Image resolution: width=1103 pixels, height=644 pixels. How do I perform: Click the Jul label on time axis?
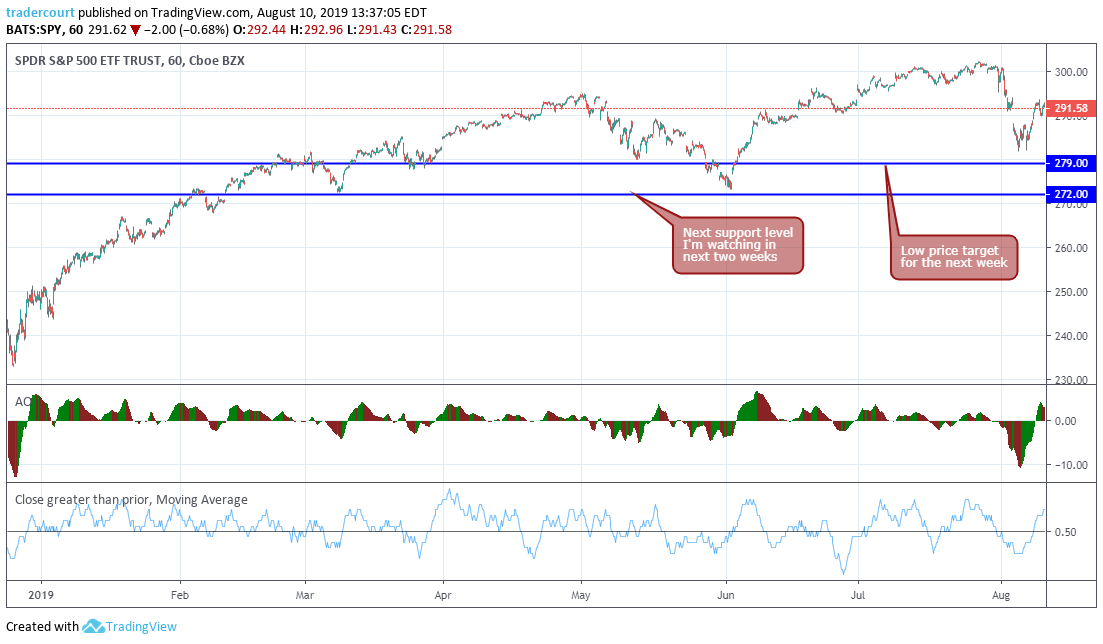click(857, 595)
